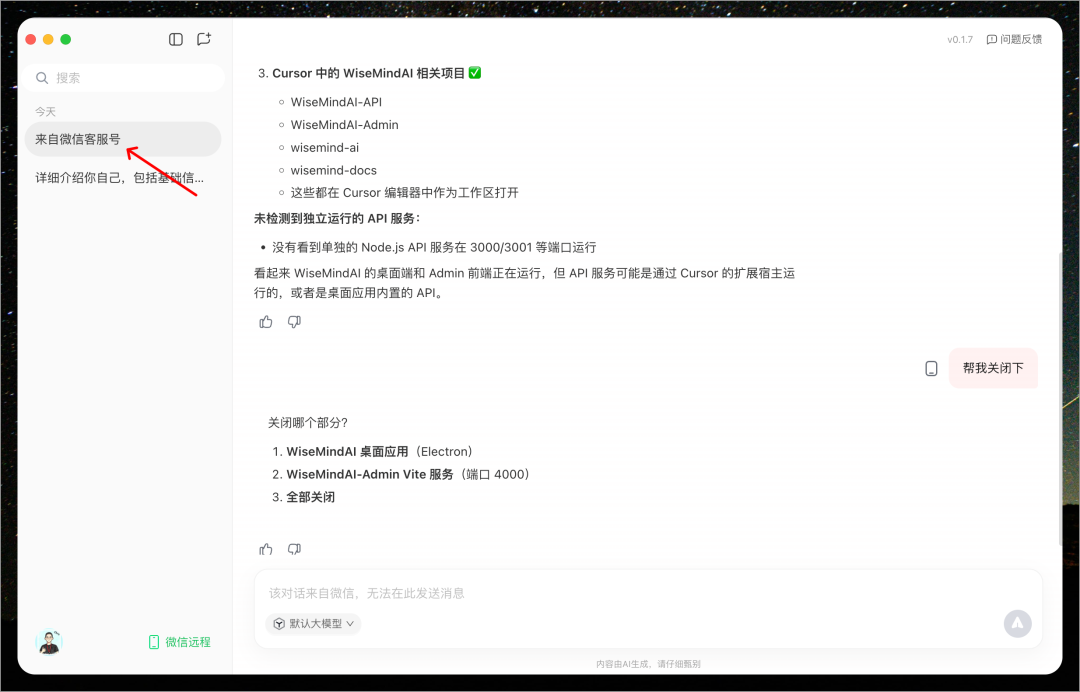This screenshot has width=1080, height=692.
Task: Open 微信远程 remote link
Action: pos(180,642)
